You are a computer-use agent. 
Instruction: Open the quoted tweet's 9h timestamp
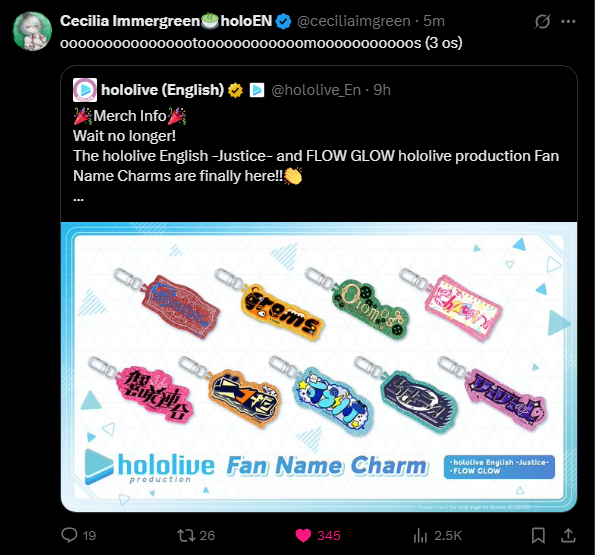382,90
